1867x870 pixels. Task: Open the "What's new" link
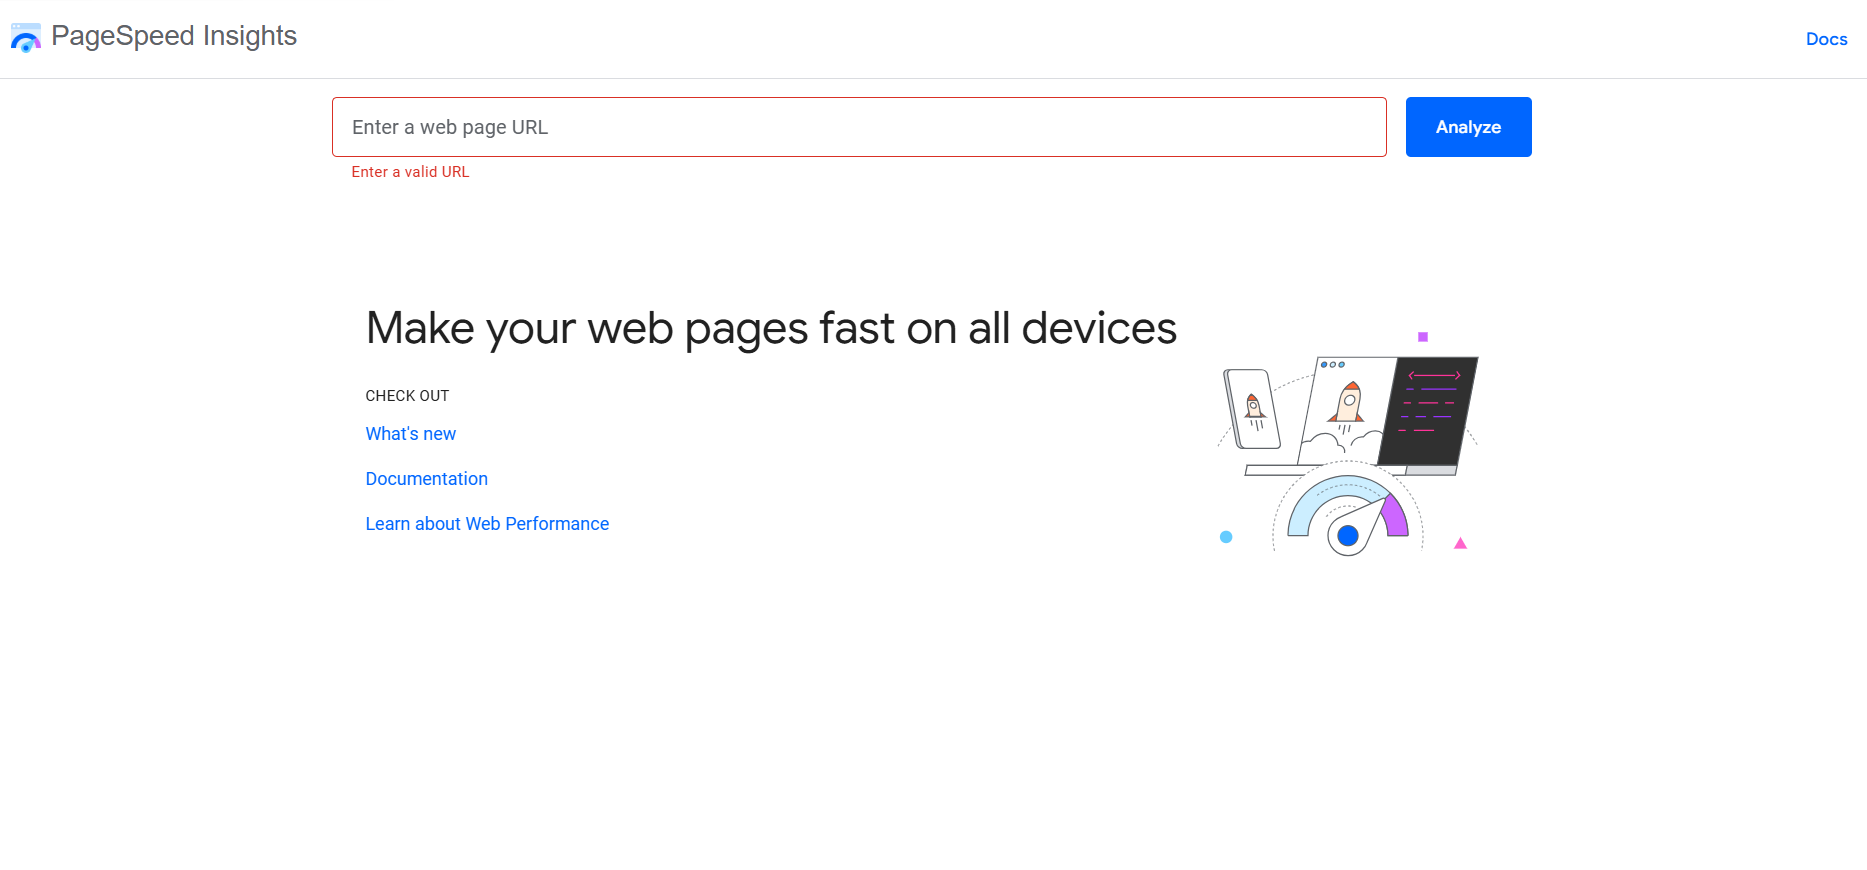[x=410, y=434]
